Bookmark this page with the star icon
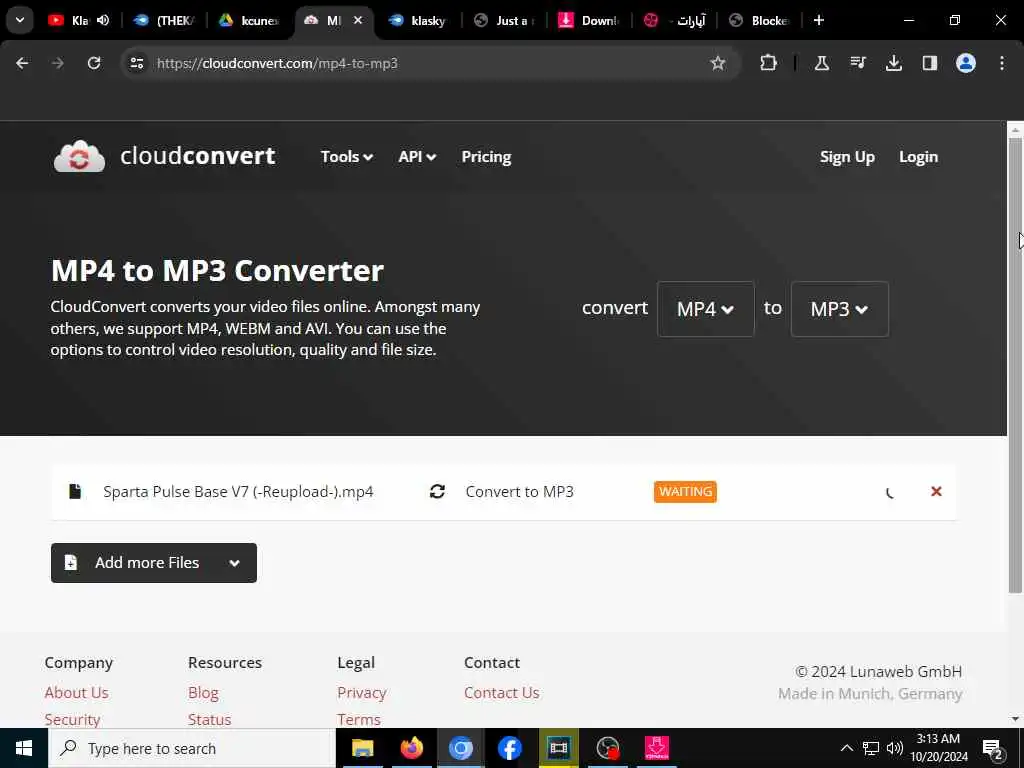 [x=718, y=63]
